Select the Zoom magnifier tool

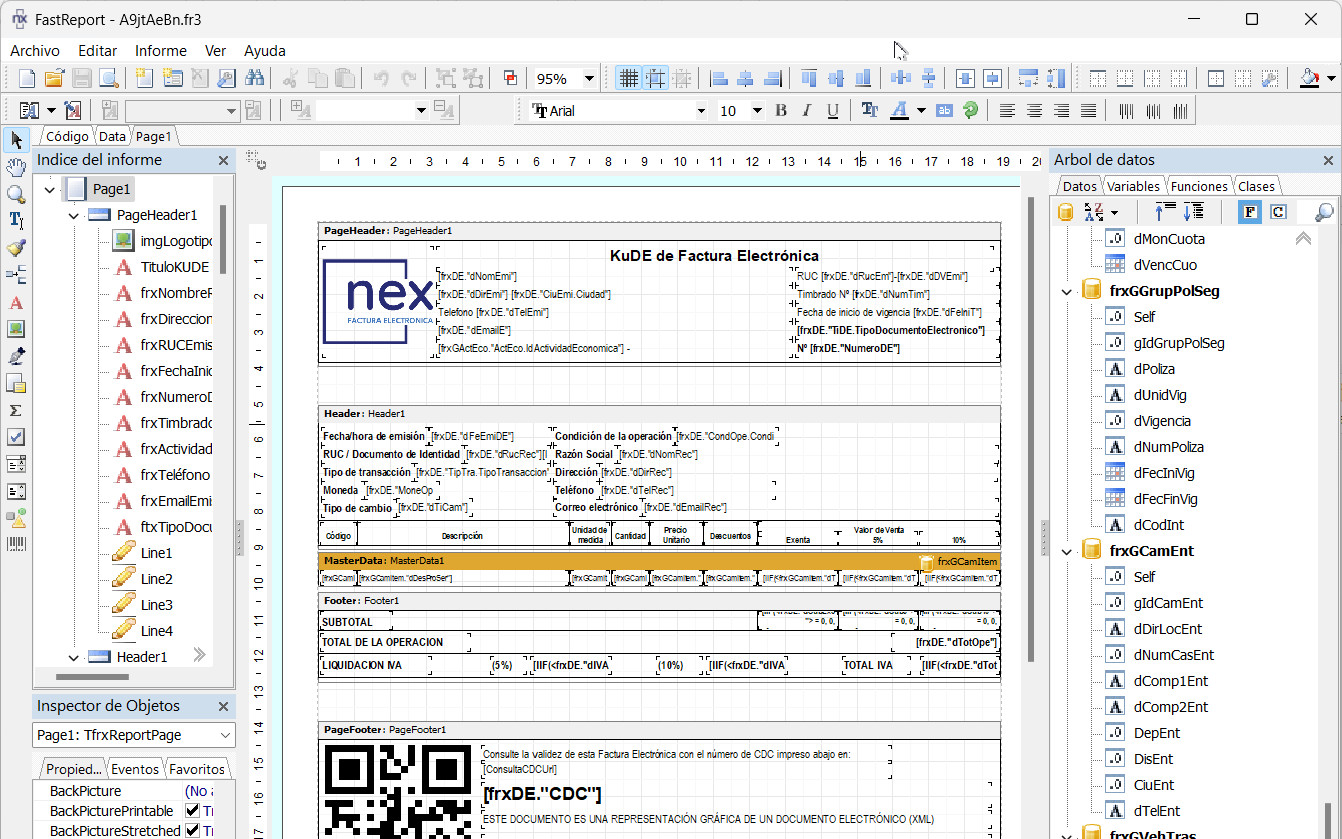[16, 194]
